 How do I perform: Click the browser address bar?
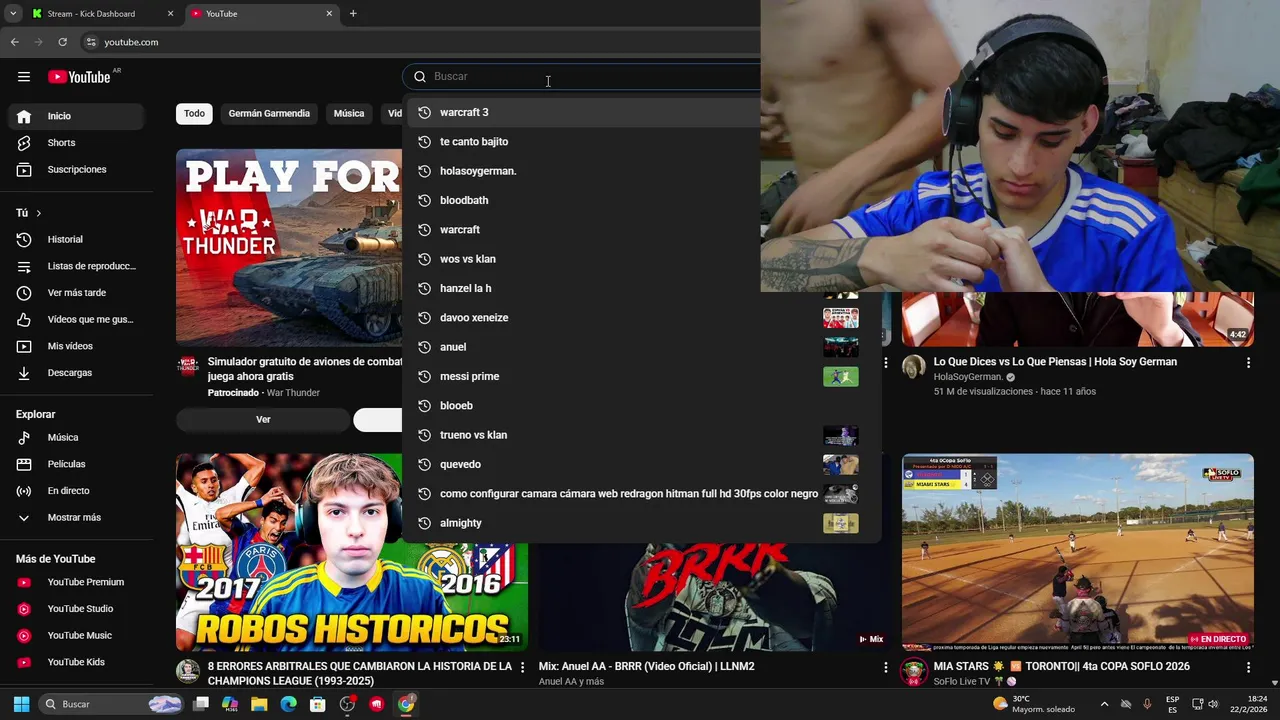point(420,42)
